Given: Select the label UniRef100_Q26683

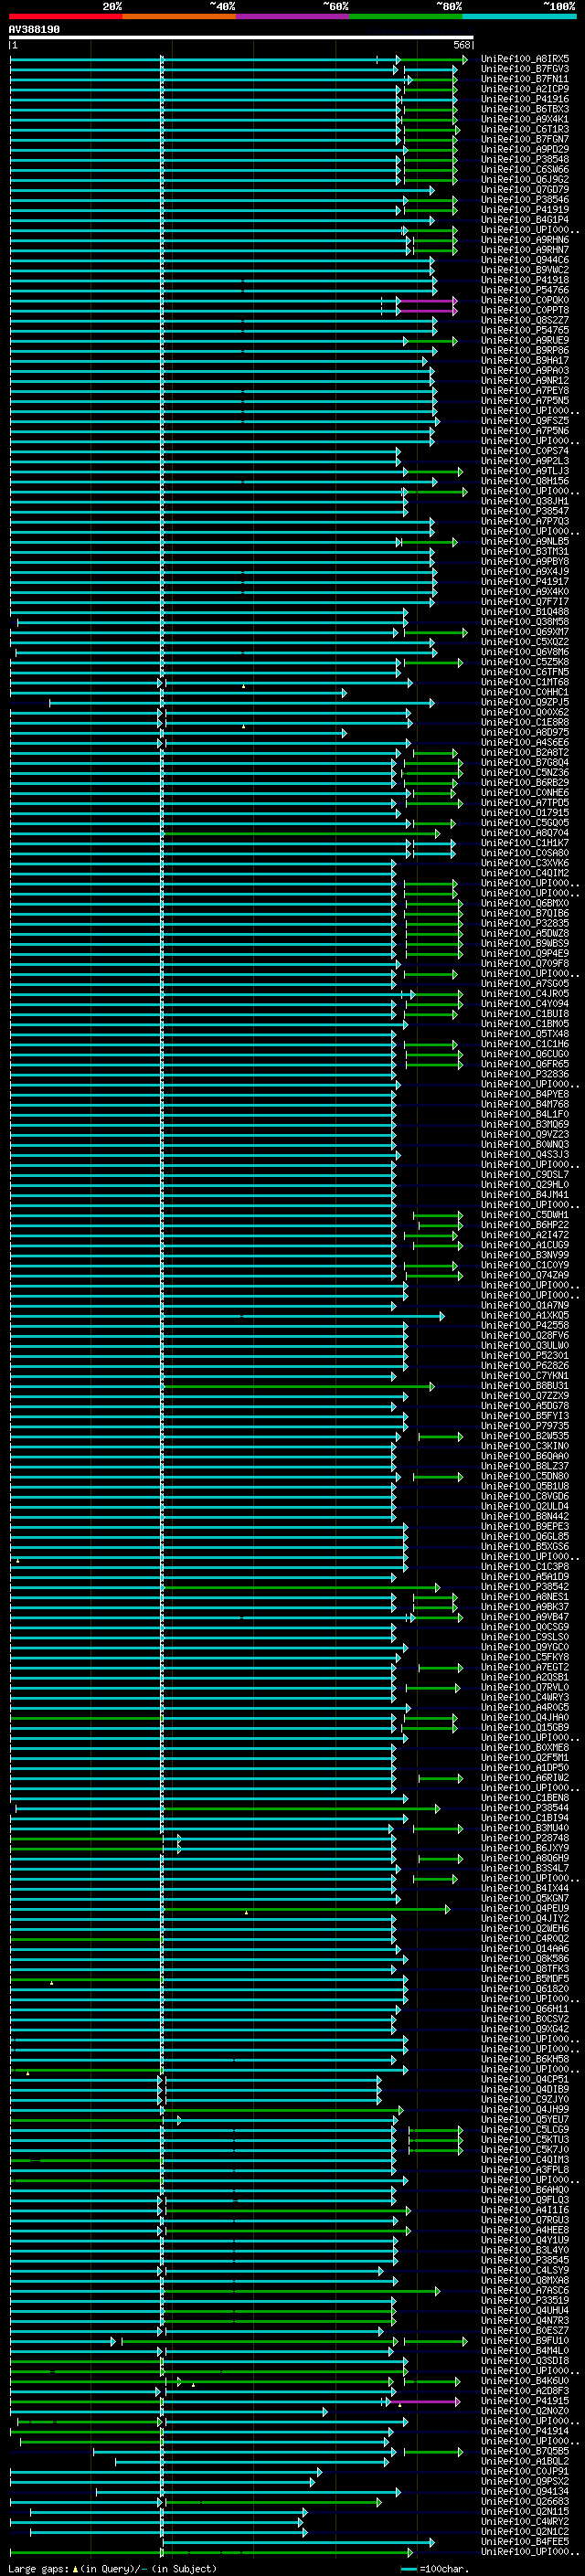Looking at the screenshot, I should tap(525, 2501).
